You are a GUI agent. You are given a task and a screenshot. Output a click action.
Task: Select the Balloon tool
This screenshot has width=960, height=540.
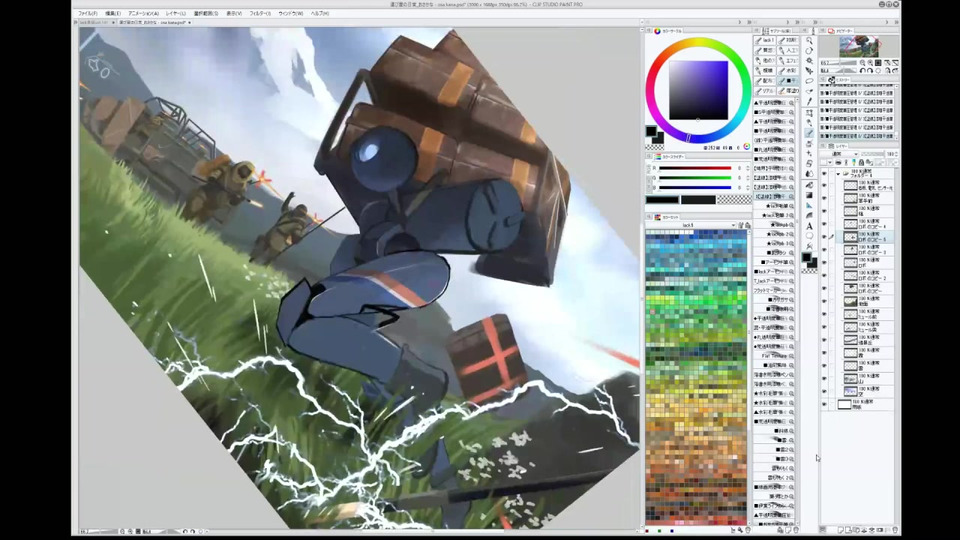[x=809, y=235]
